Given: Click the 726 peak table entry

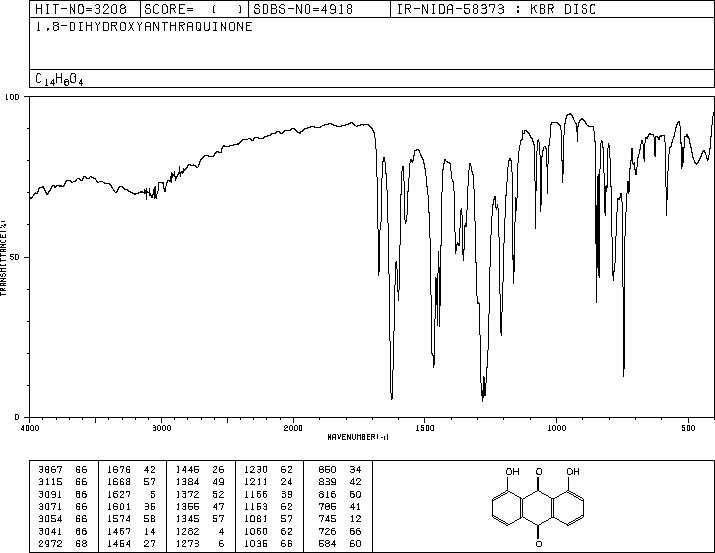Looking at the screenshot, I should pos(340,532).
